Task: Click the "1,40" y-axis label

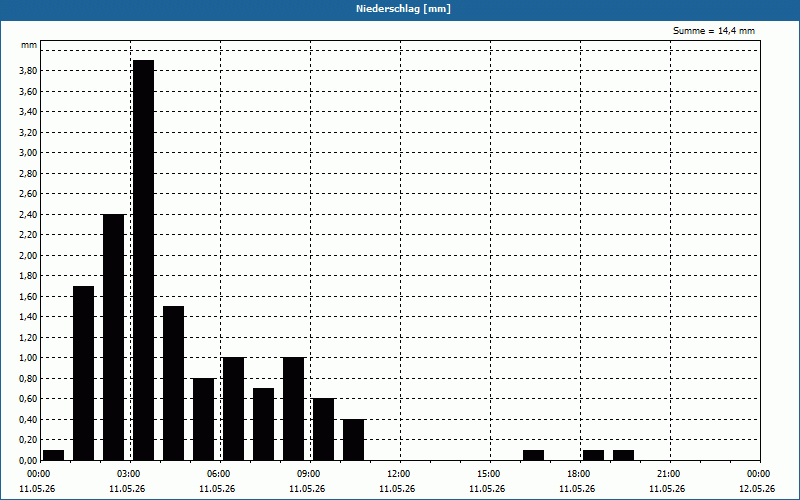Action: tap(28, 317)
